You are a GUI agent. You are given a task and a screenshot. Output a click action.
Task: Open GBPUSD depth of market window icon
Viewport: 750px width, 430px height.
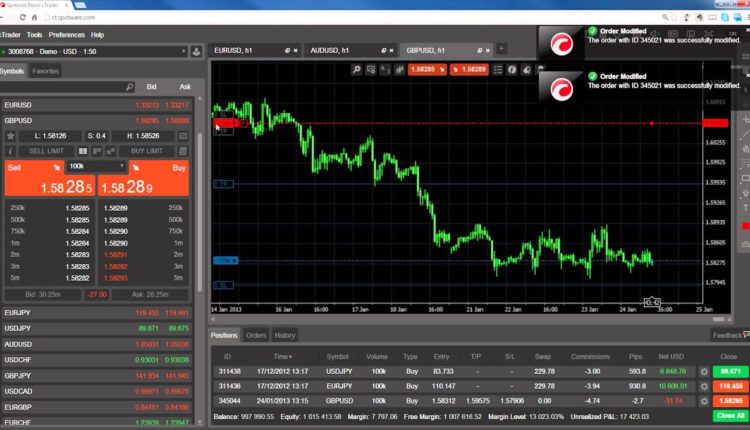click(183, 136)
